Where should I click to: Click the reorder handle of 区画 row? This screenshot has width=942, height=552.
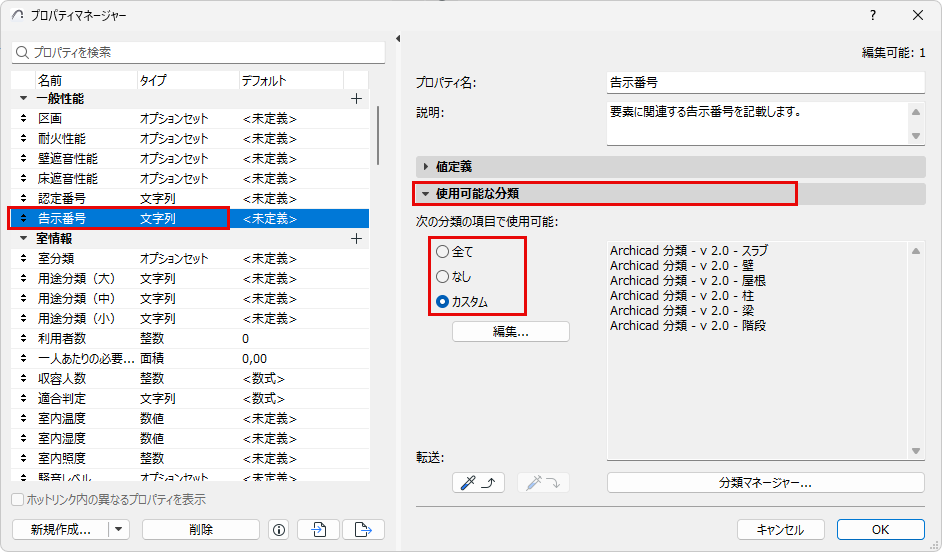click(23, 118)
